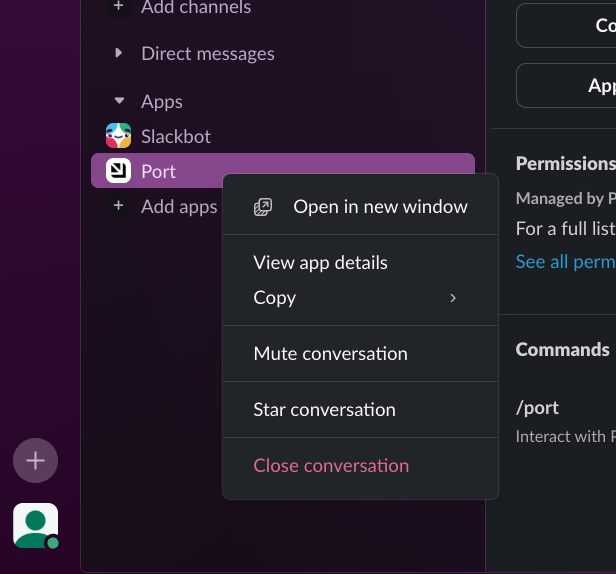This screenshot has width=616, height=574.
Task: Select View app details menu entry
Action: 320,263
